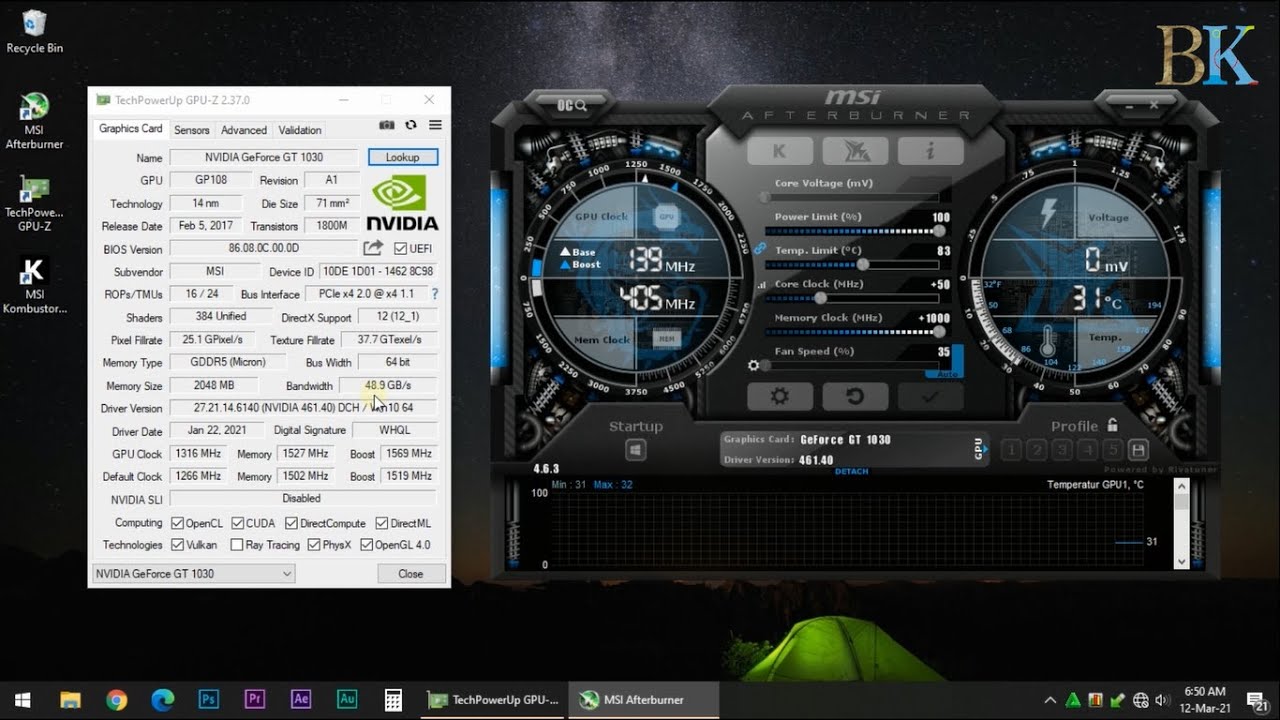The height and width of the screenshot is (720, 1280).
Task: Select the TechPowerUp GPU-Z desktop shortcut
Action: coord(35,204)
